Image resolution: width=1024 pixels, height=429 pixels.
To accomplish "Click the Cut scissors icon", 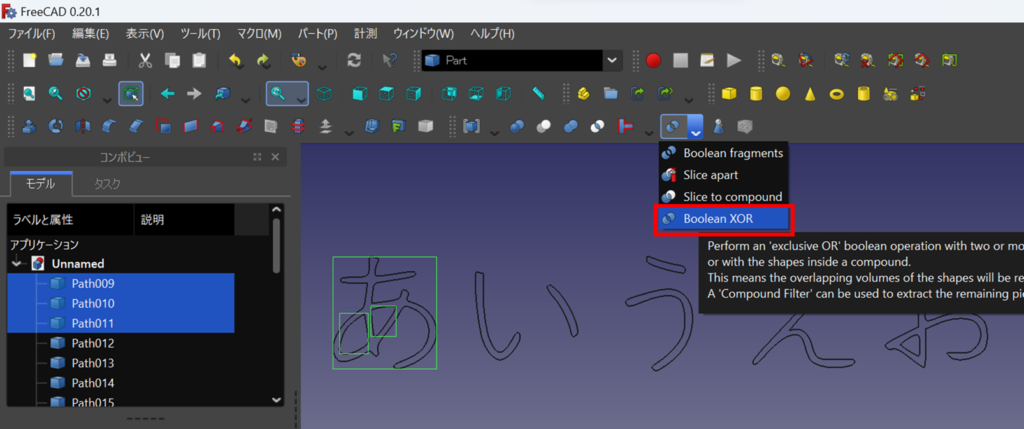I will (145, 61).
